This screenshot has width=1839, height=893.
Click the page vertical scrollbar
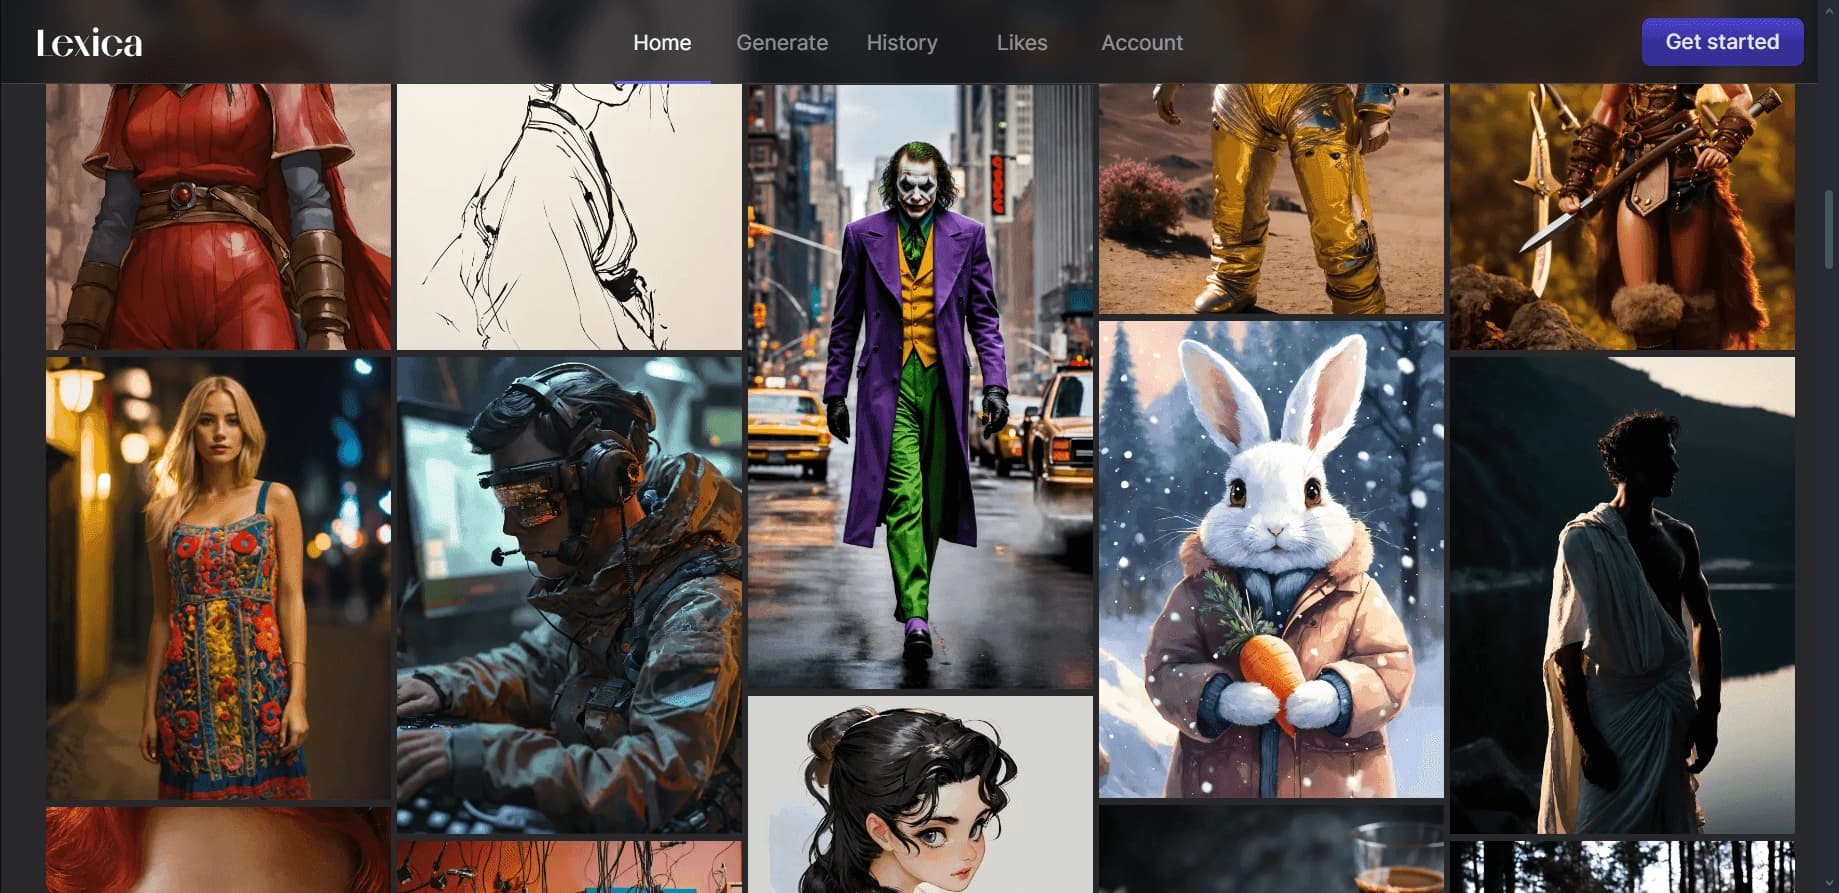(1829, 230)
